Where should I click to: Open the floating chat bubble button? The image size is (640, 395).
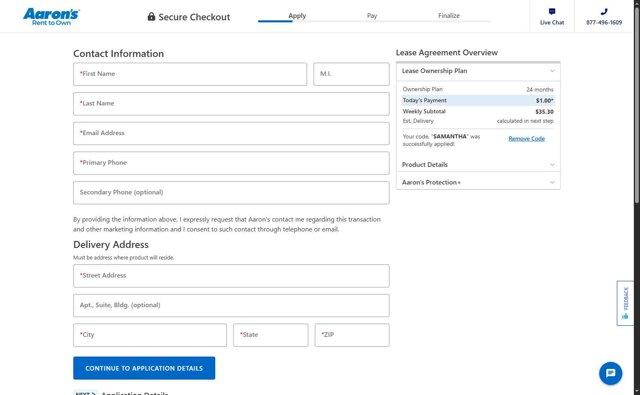pyautogui.click(x=611, y=373)
